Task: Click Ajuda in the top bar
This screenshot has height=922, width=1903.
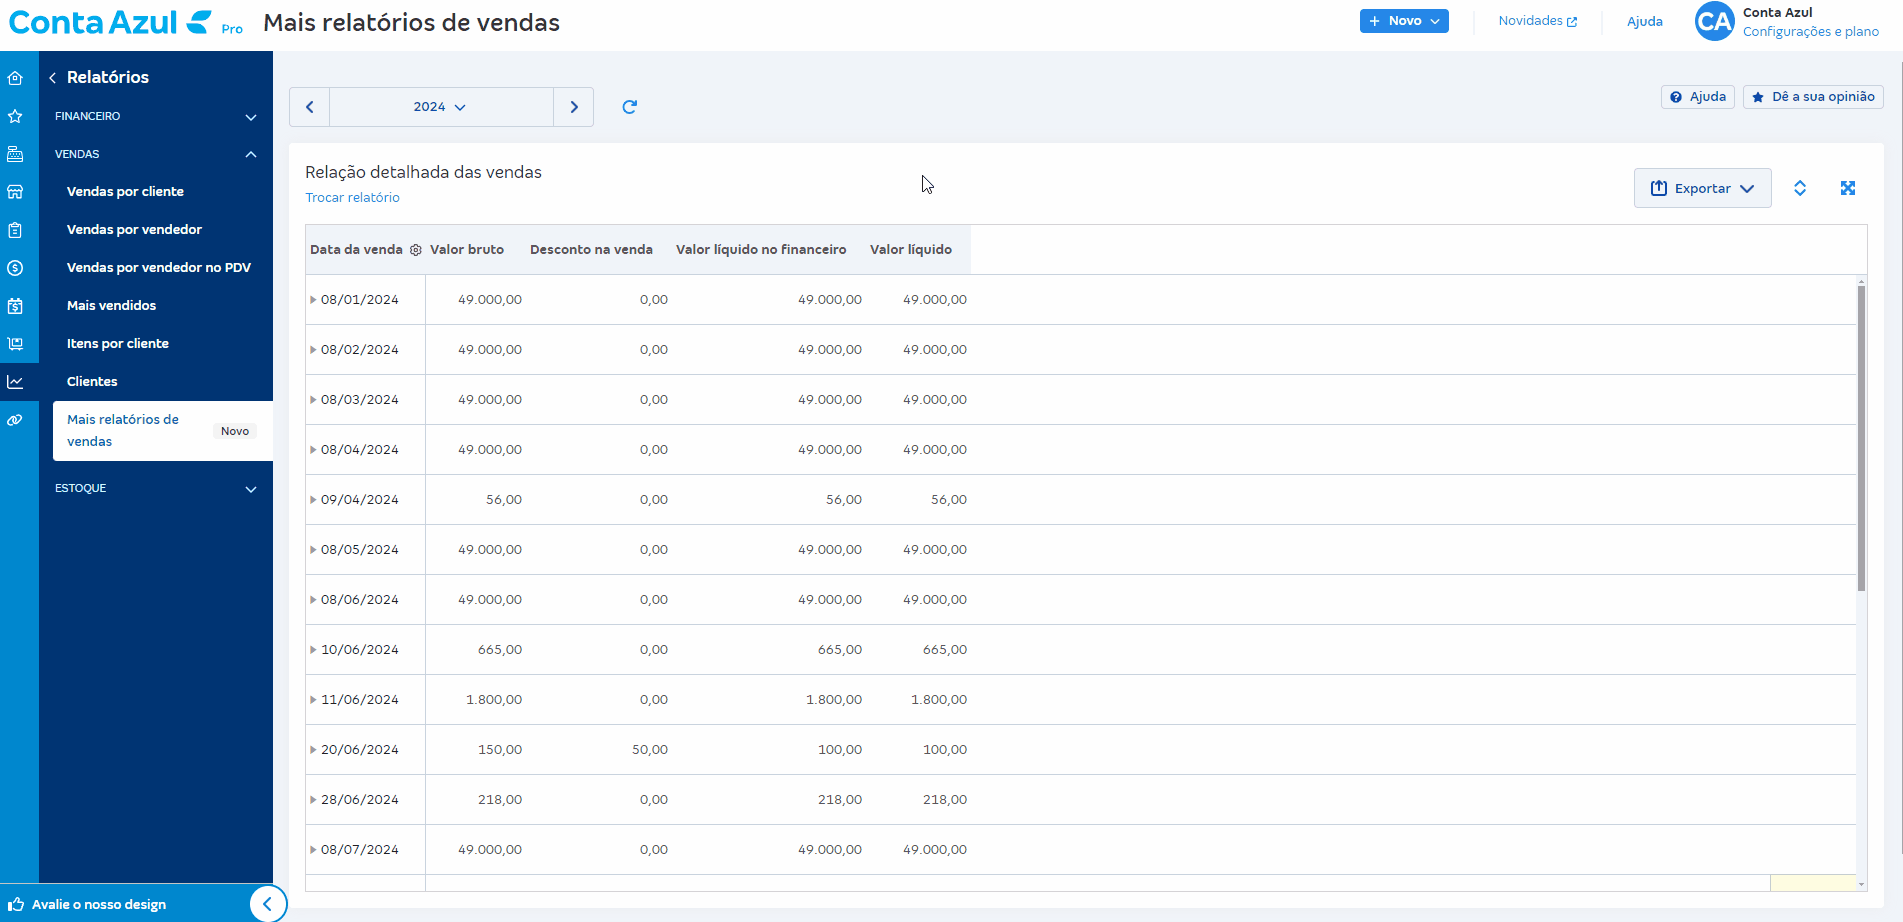Action: coord(1644,21)
